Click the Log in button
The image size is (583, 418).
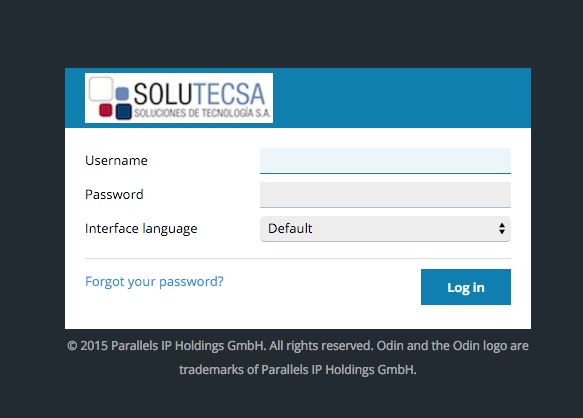pos(466,287)
